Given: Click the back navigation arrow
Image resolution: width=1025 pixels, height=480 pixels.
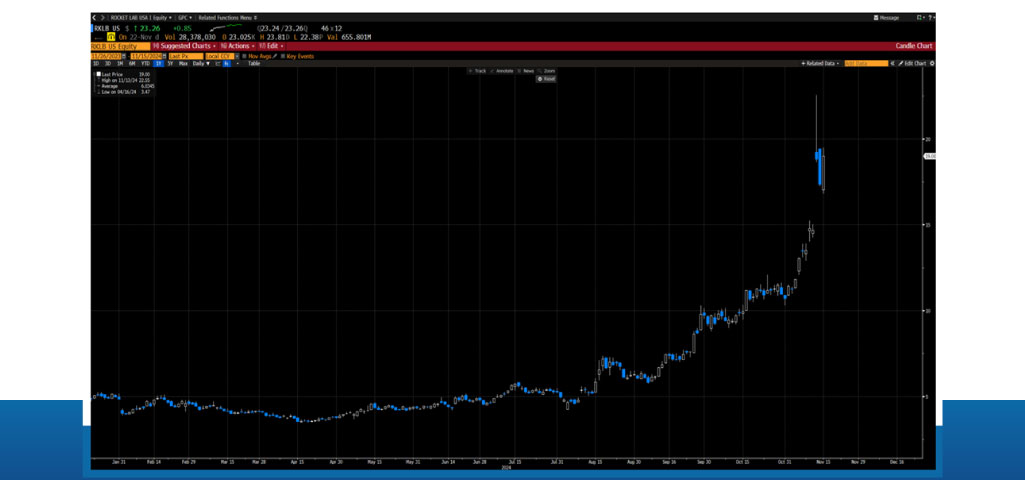Looking at the screenshot, I should pos(94,17).
